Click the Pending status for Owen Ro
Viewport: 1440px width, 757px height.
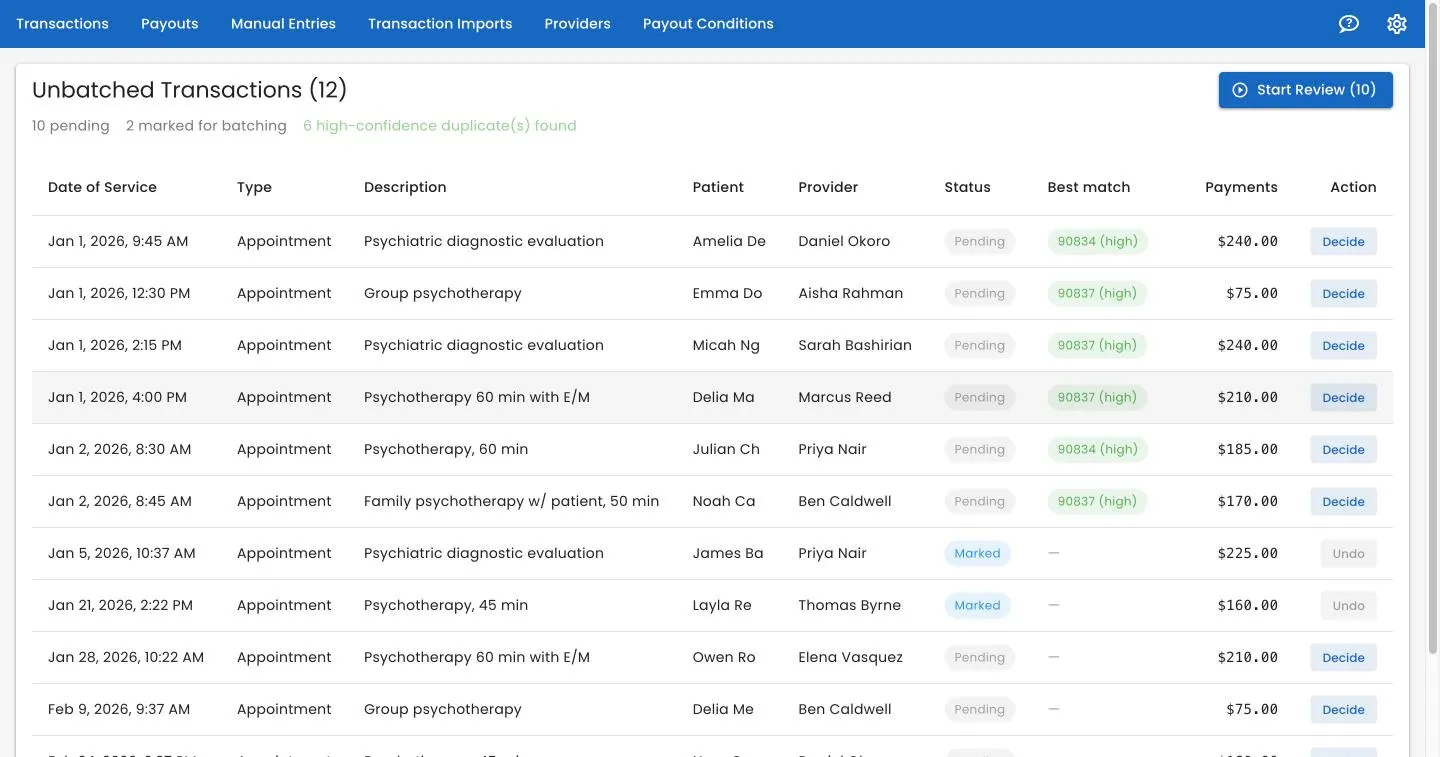click(979, 657)
